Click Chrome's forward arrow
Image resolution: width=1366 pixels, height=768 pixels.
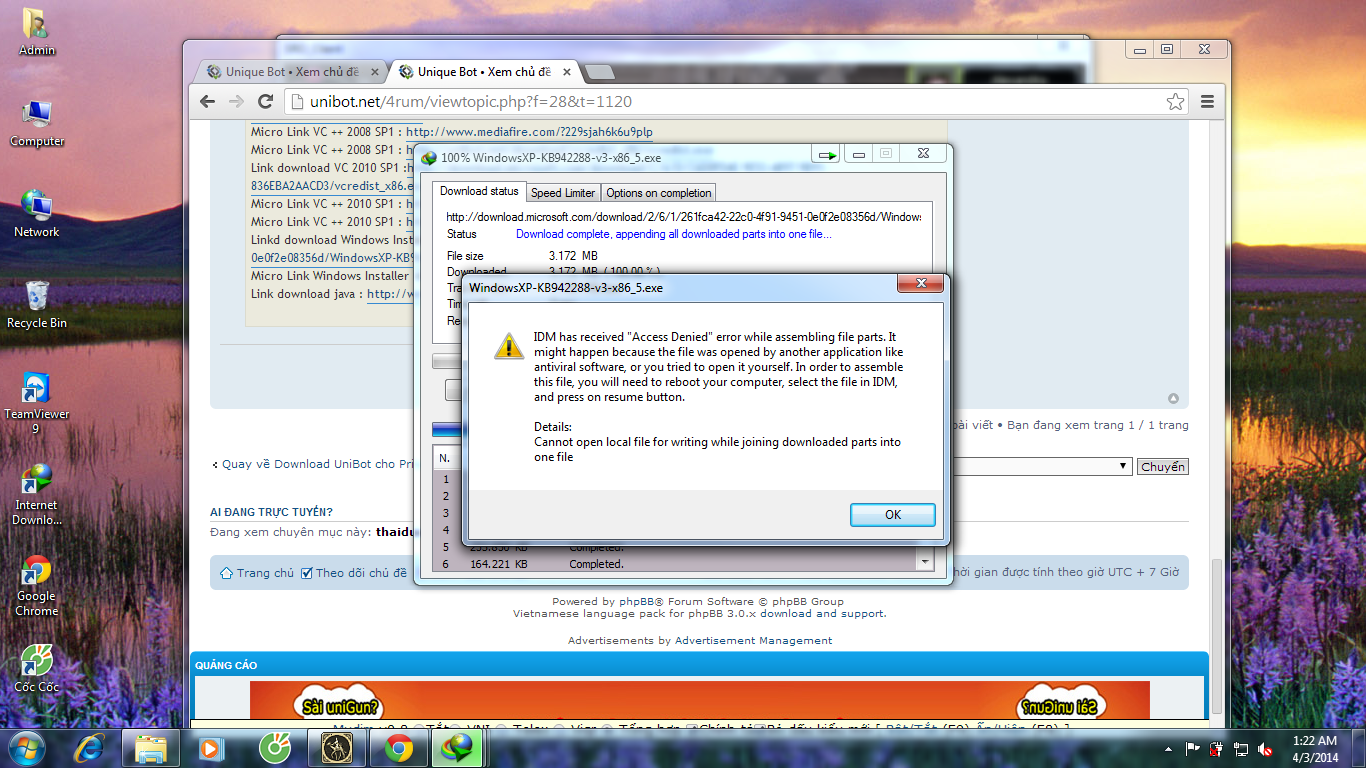click(x=236, y=101)
